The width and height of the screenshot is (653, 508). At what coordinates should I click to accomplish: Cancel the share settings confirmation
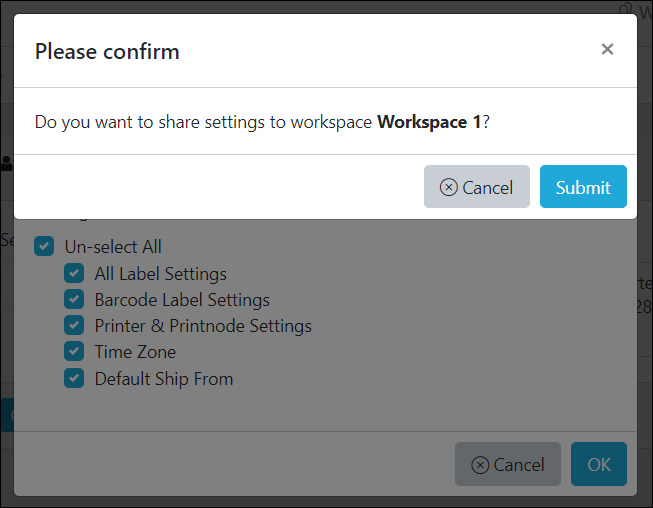coord(477,187)
